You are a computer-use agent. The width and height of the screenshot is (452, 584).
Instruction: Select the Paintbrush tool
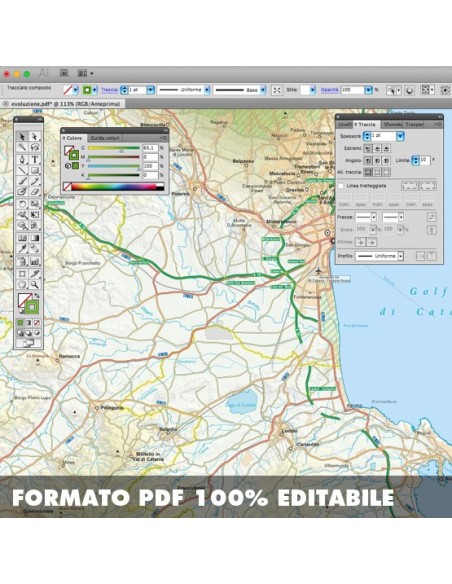[x=22, y=181]
